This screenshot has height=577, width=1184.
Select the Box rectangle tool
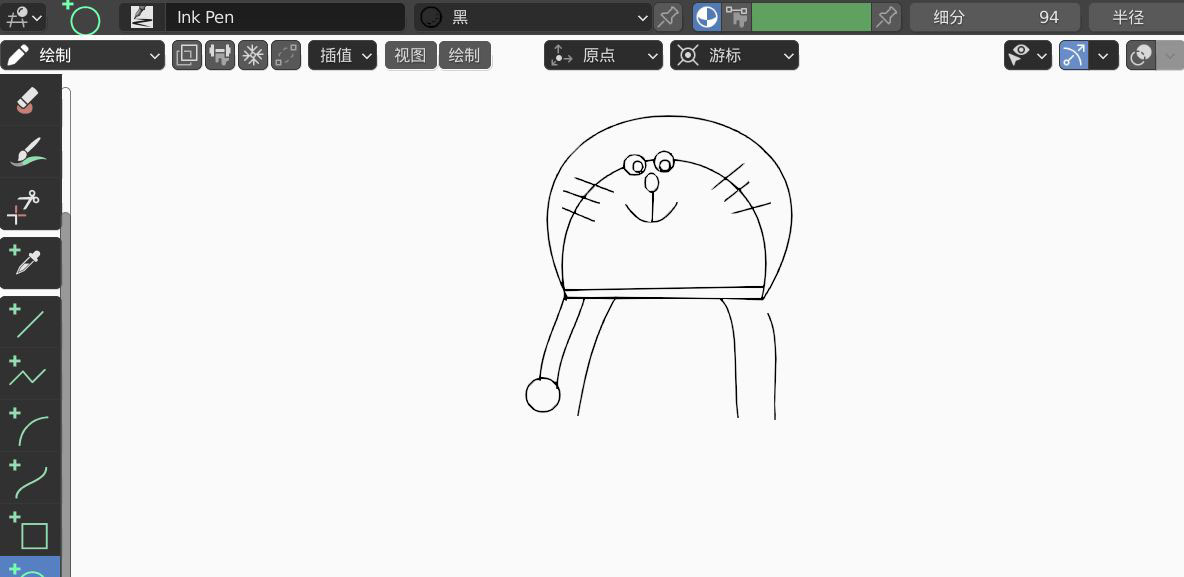(x=30, y=531)
